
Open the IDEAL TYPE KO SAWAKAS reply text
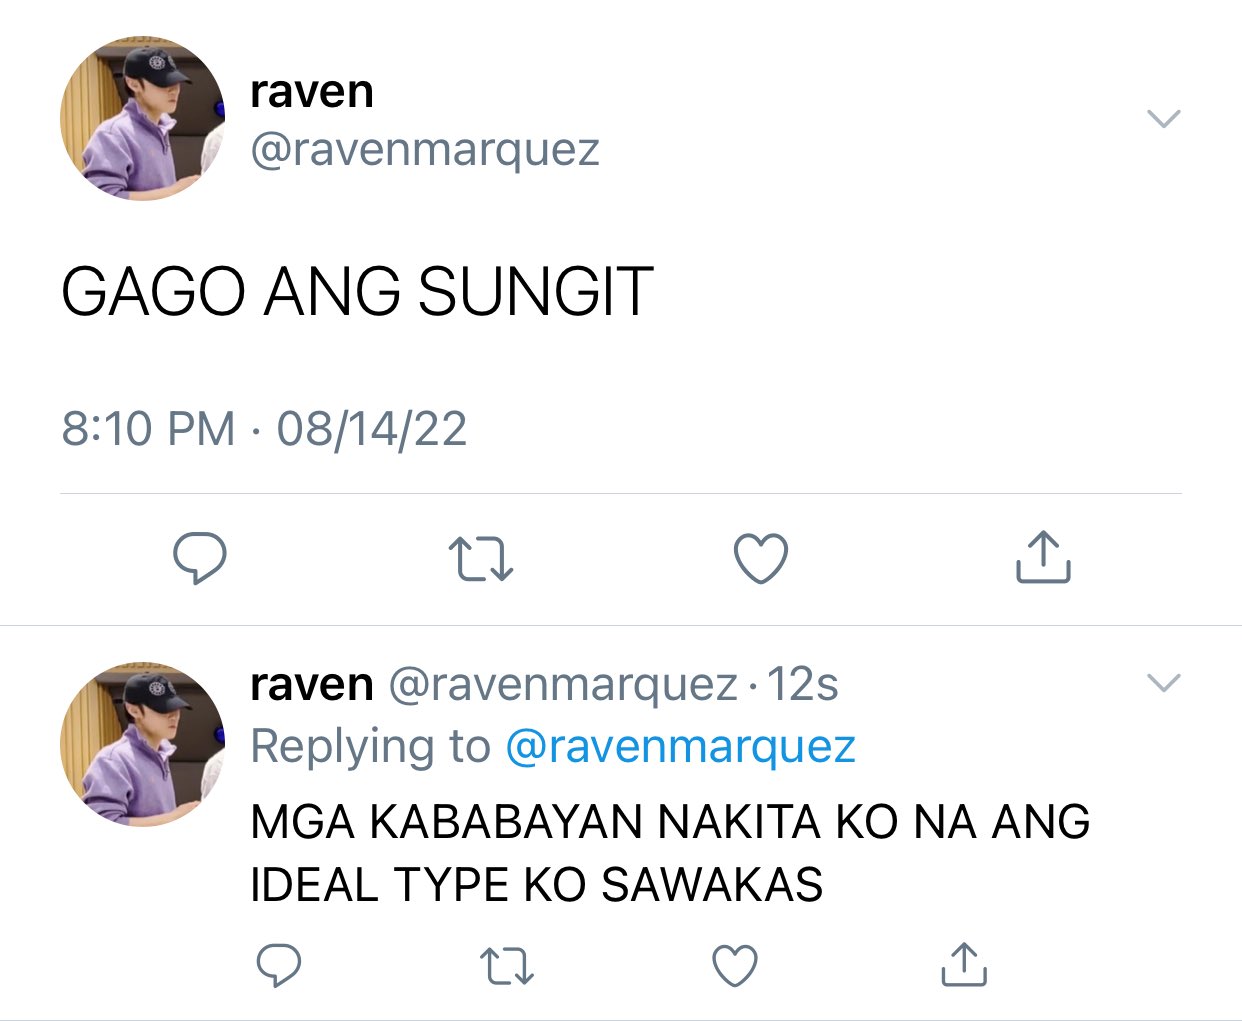670,853
